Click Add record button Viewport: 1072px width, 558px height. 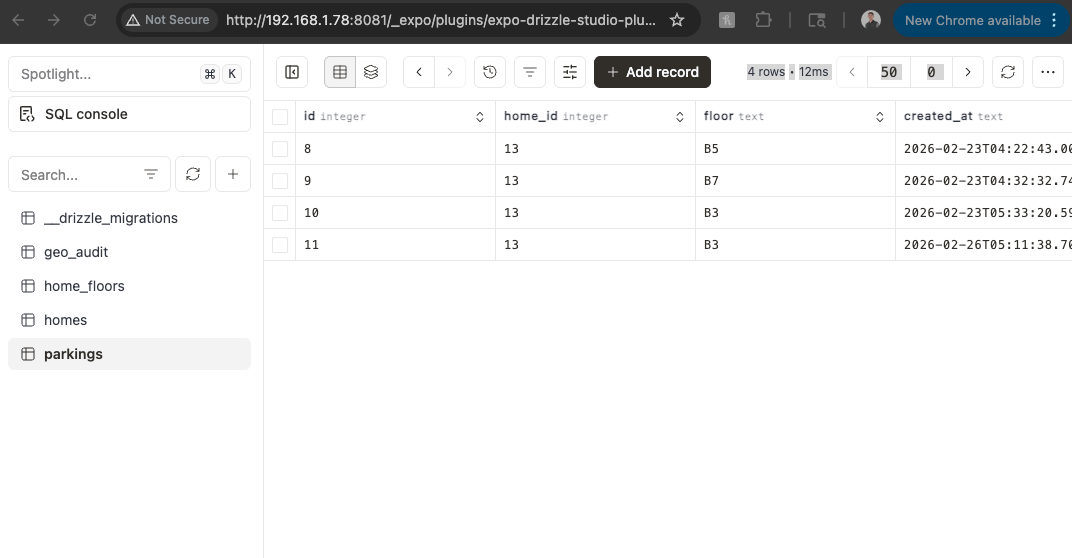652,72
